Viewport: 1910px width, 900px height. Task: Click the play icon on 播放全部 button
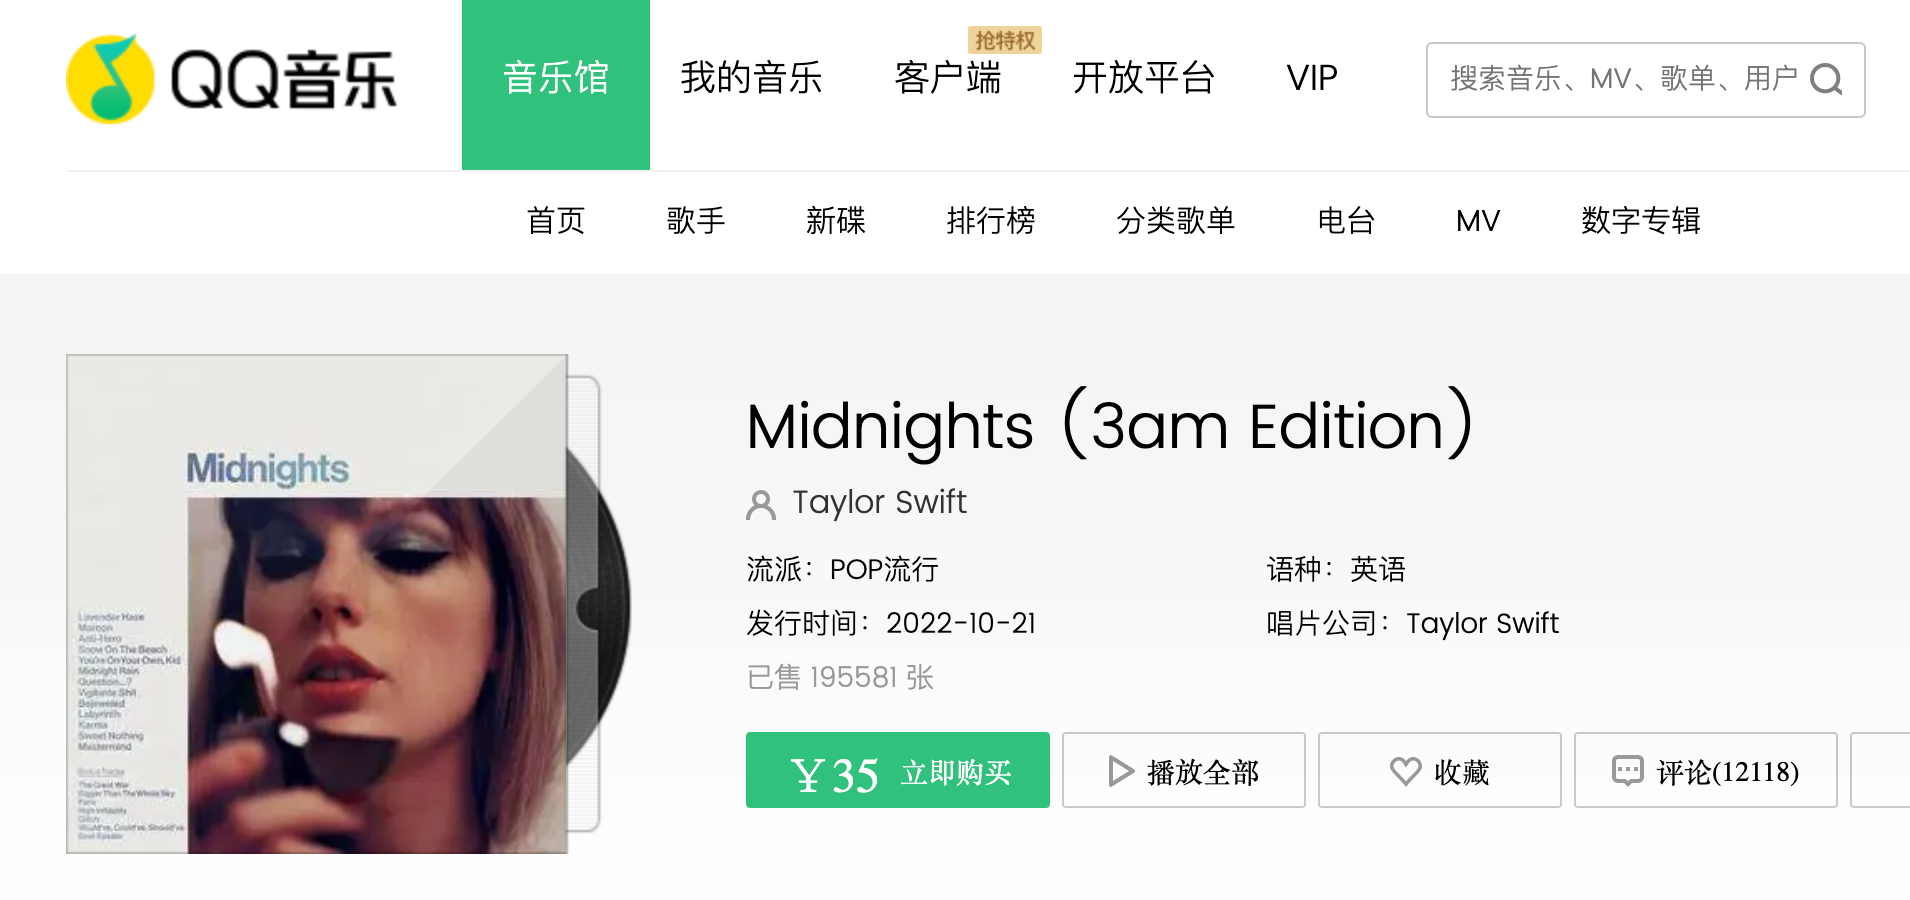[x=1120, y=770]
